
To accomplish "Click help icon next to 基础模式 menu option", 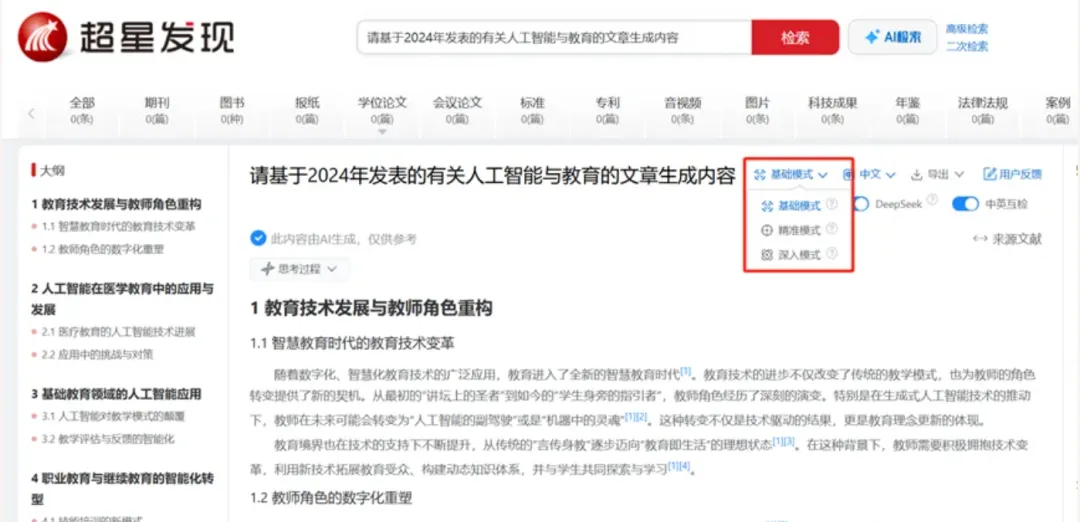I will [831, 205].
